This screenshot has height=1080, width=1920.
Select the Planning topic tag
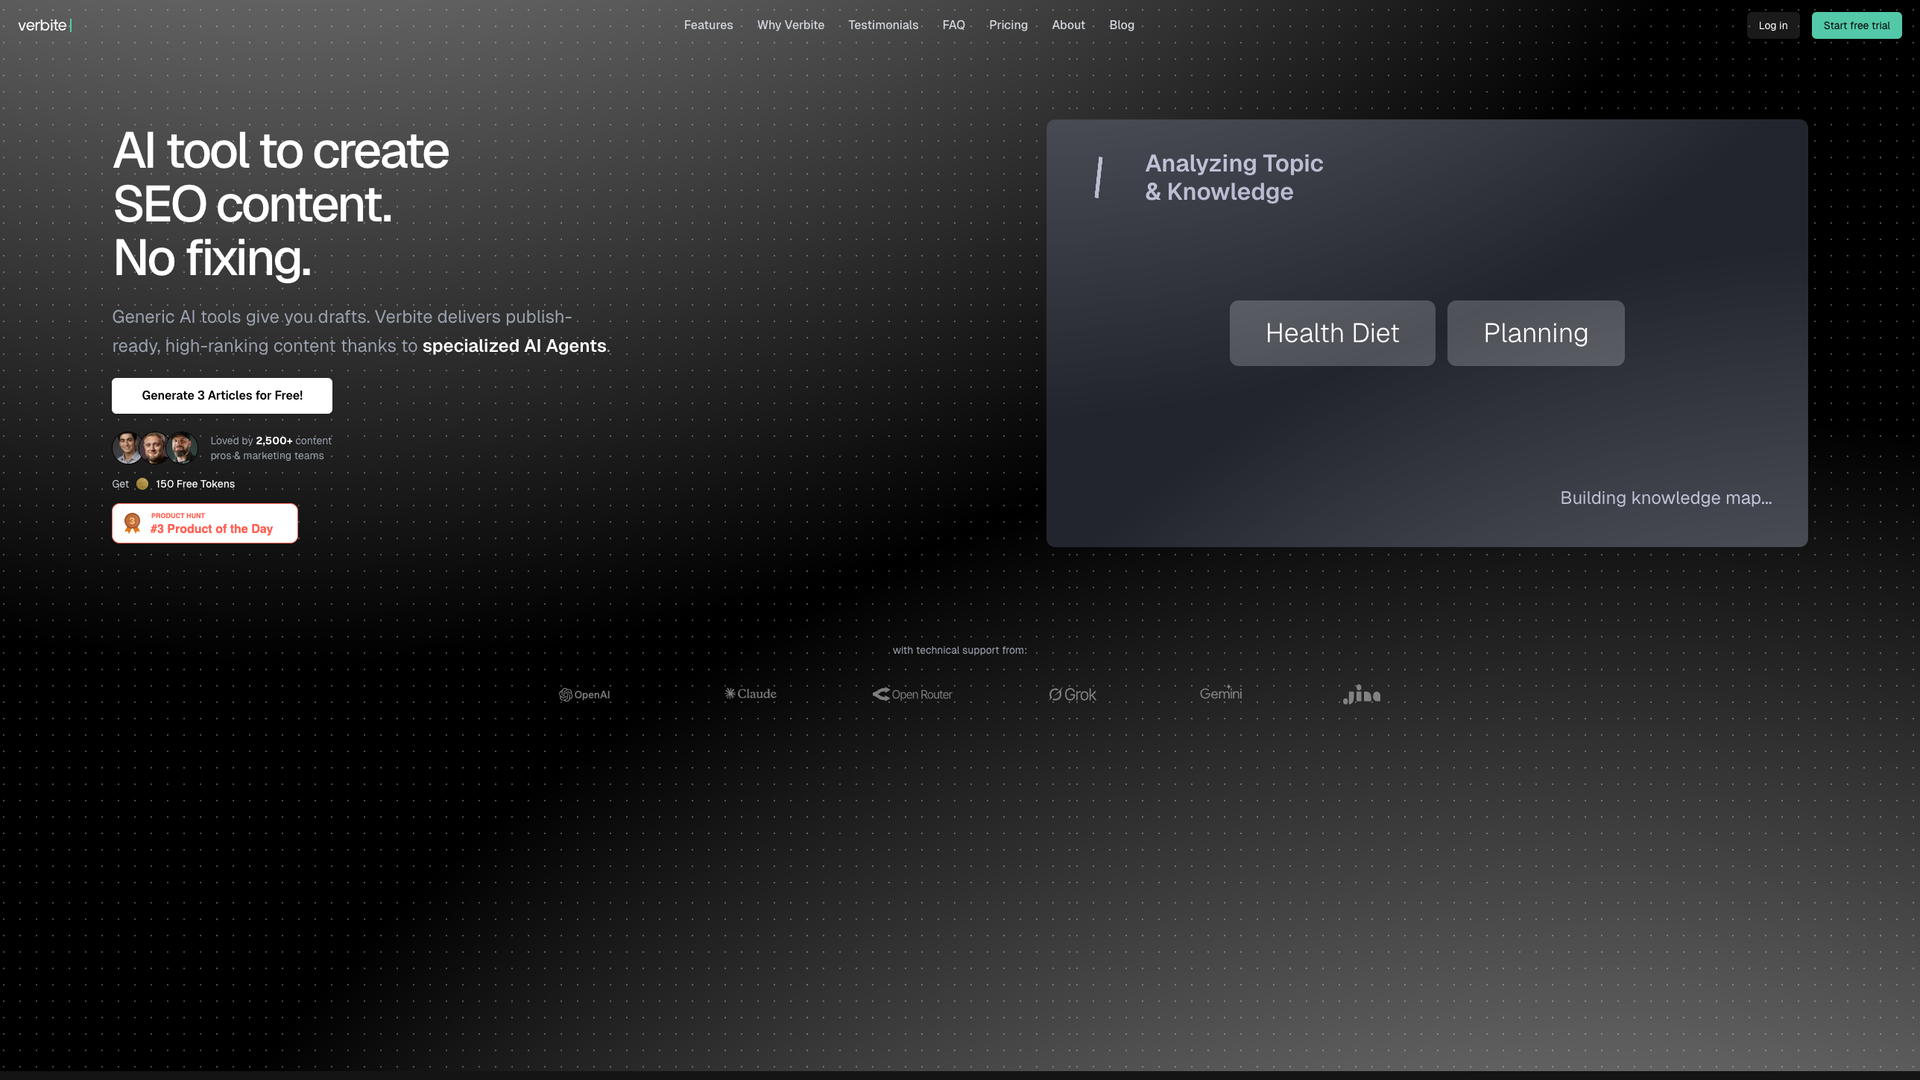(x=1535, y=333)
